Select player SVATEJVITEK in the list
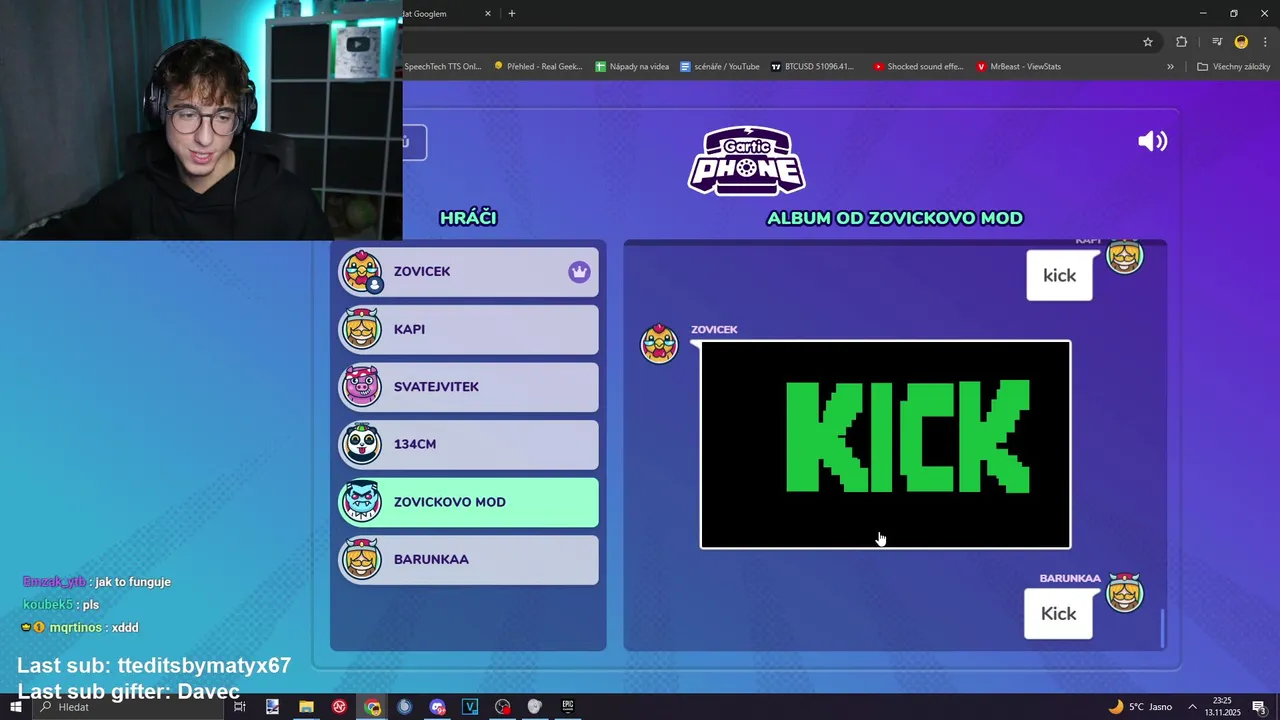The image size is (1280, 720). point(468,387)
